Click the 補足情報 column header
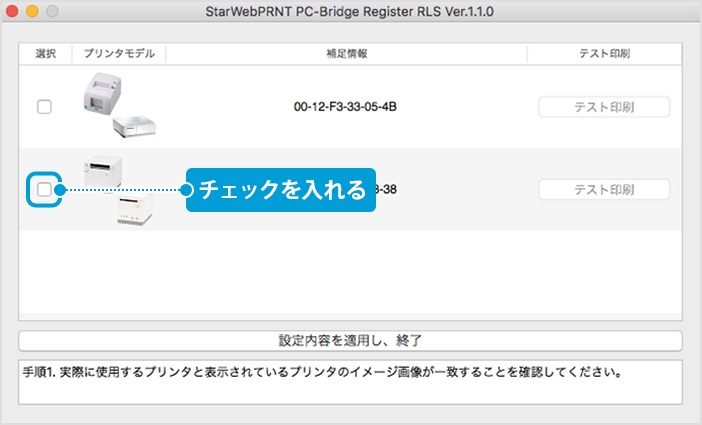702x425 pixels. 347,54
